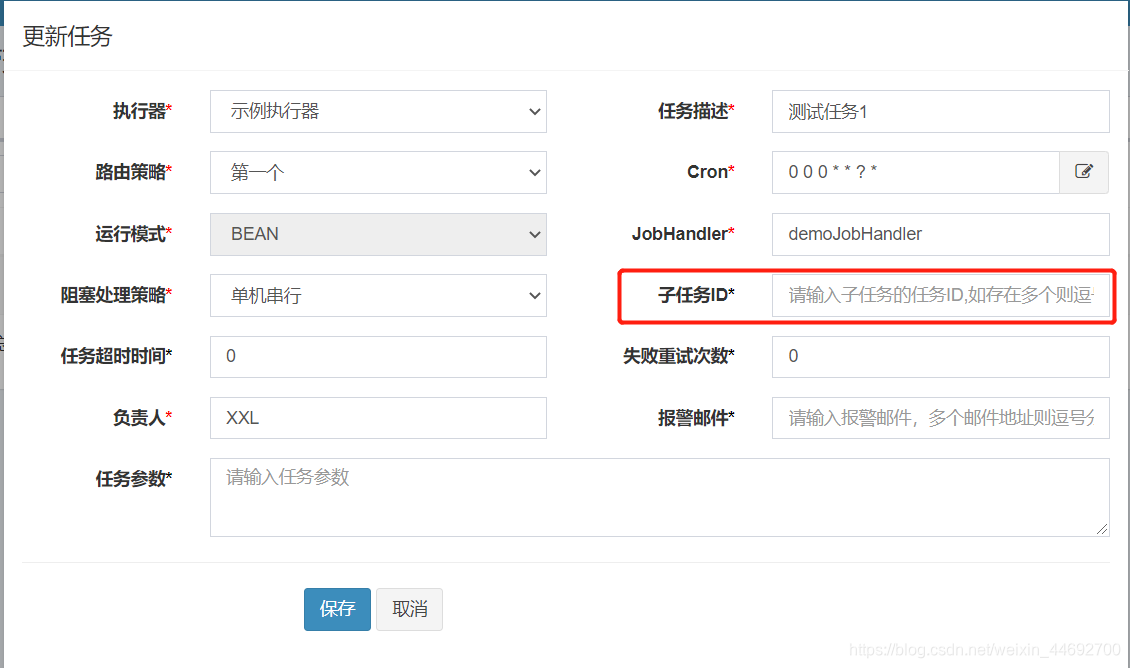Open the 执行器 dropdown
The image size is (1130, 668).
378,112
